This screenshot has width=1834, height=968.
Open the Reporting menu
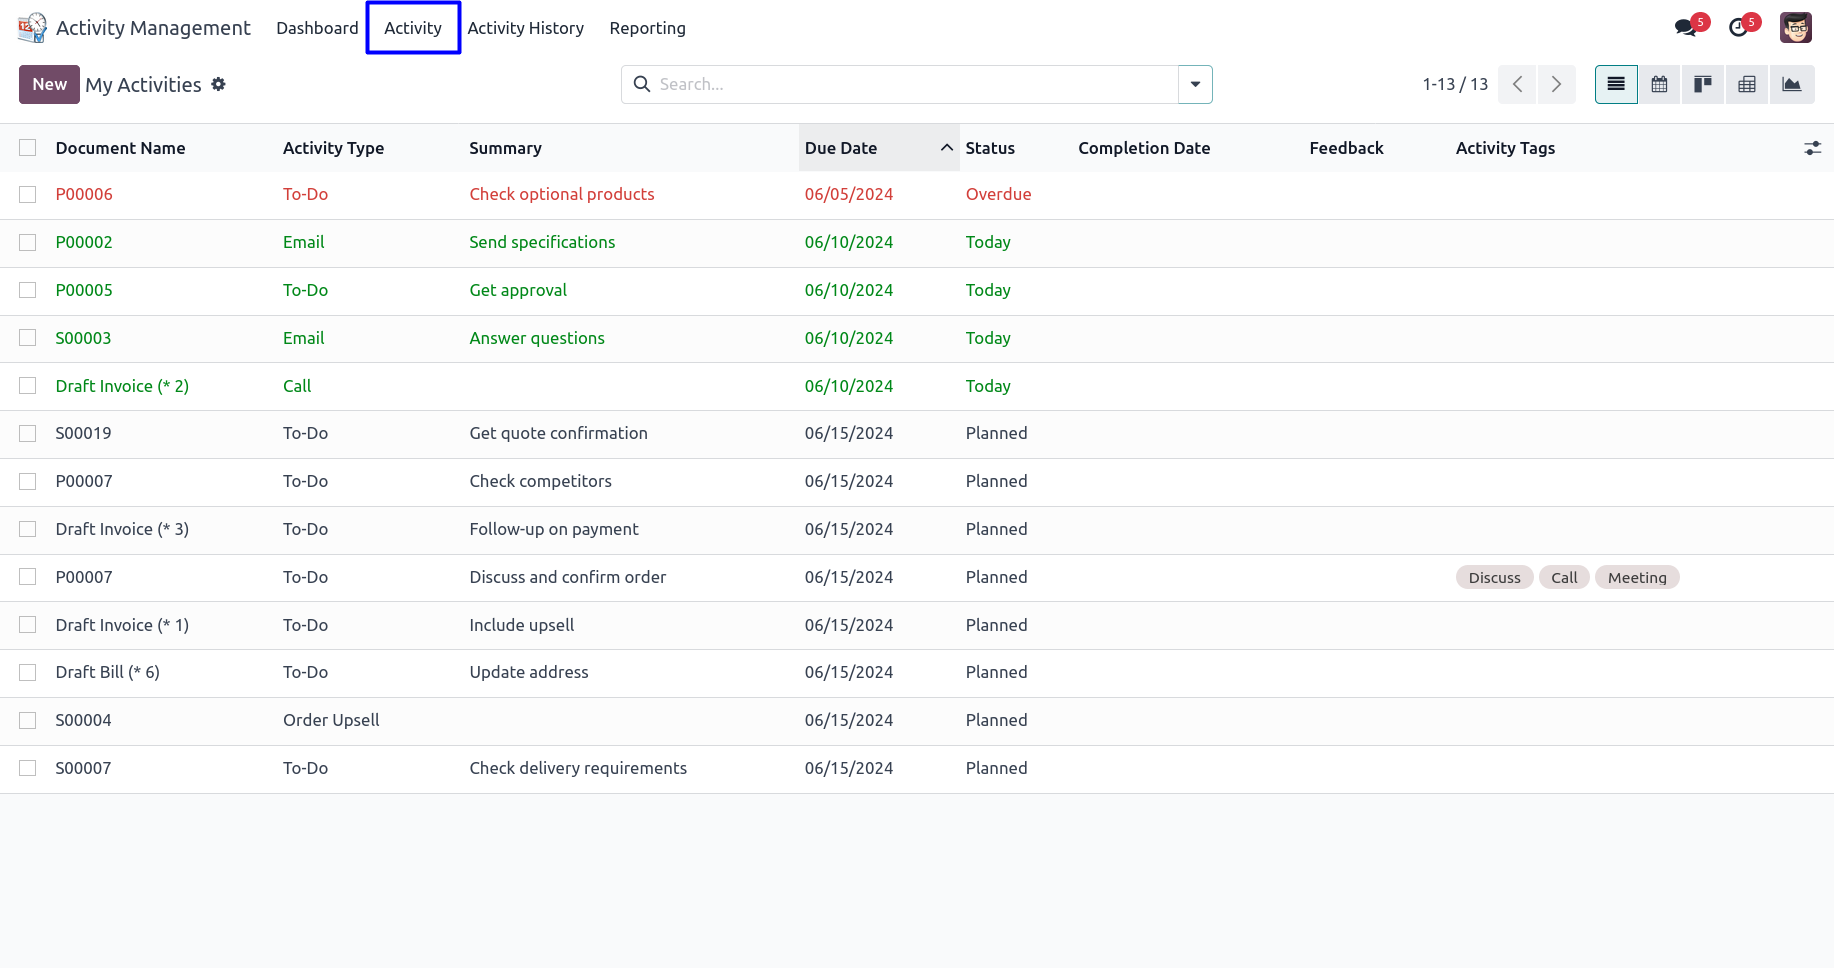coord(647,28)
